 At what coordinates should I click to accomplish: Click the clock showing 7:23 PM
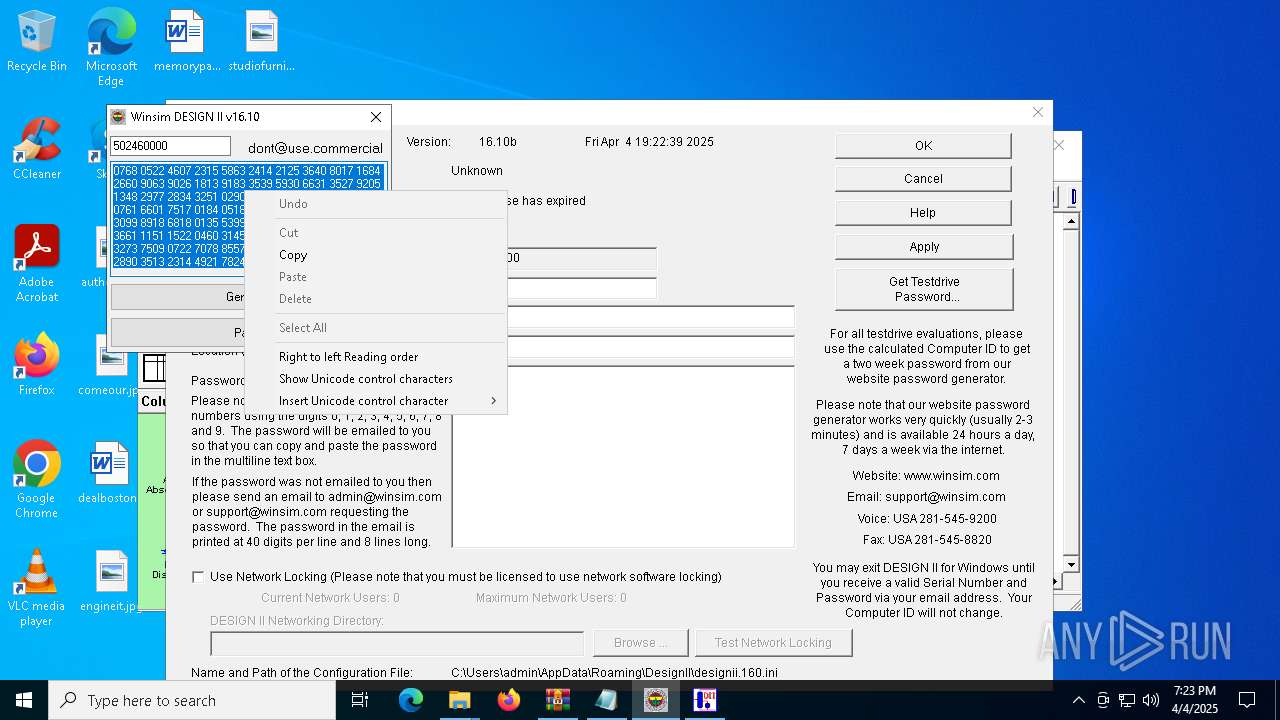1195,700
